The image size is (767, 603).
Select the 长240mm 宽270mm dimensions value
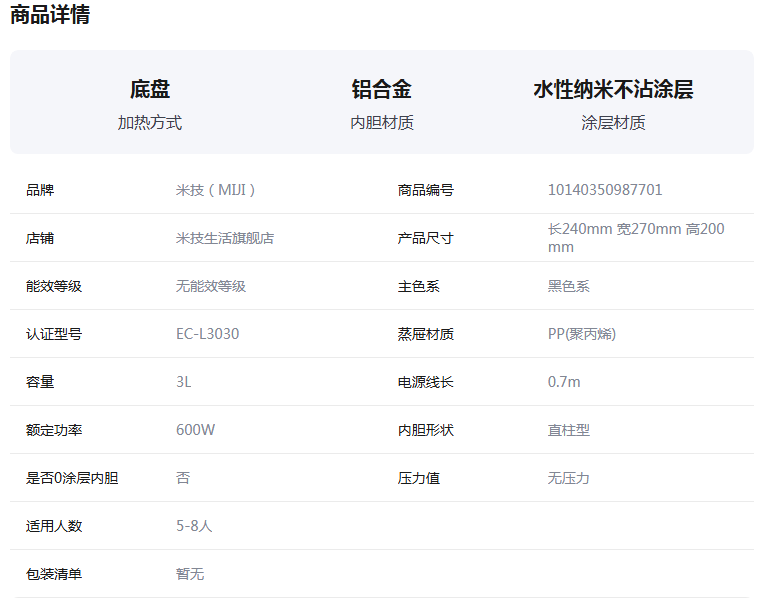coord(636,238)
